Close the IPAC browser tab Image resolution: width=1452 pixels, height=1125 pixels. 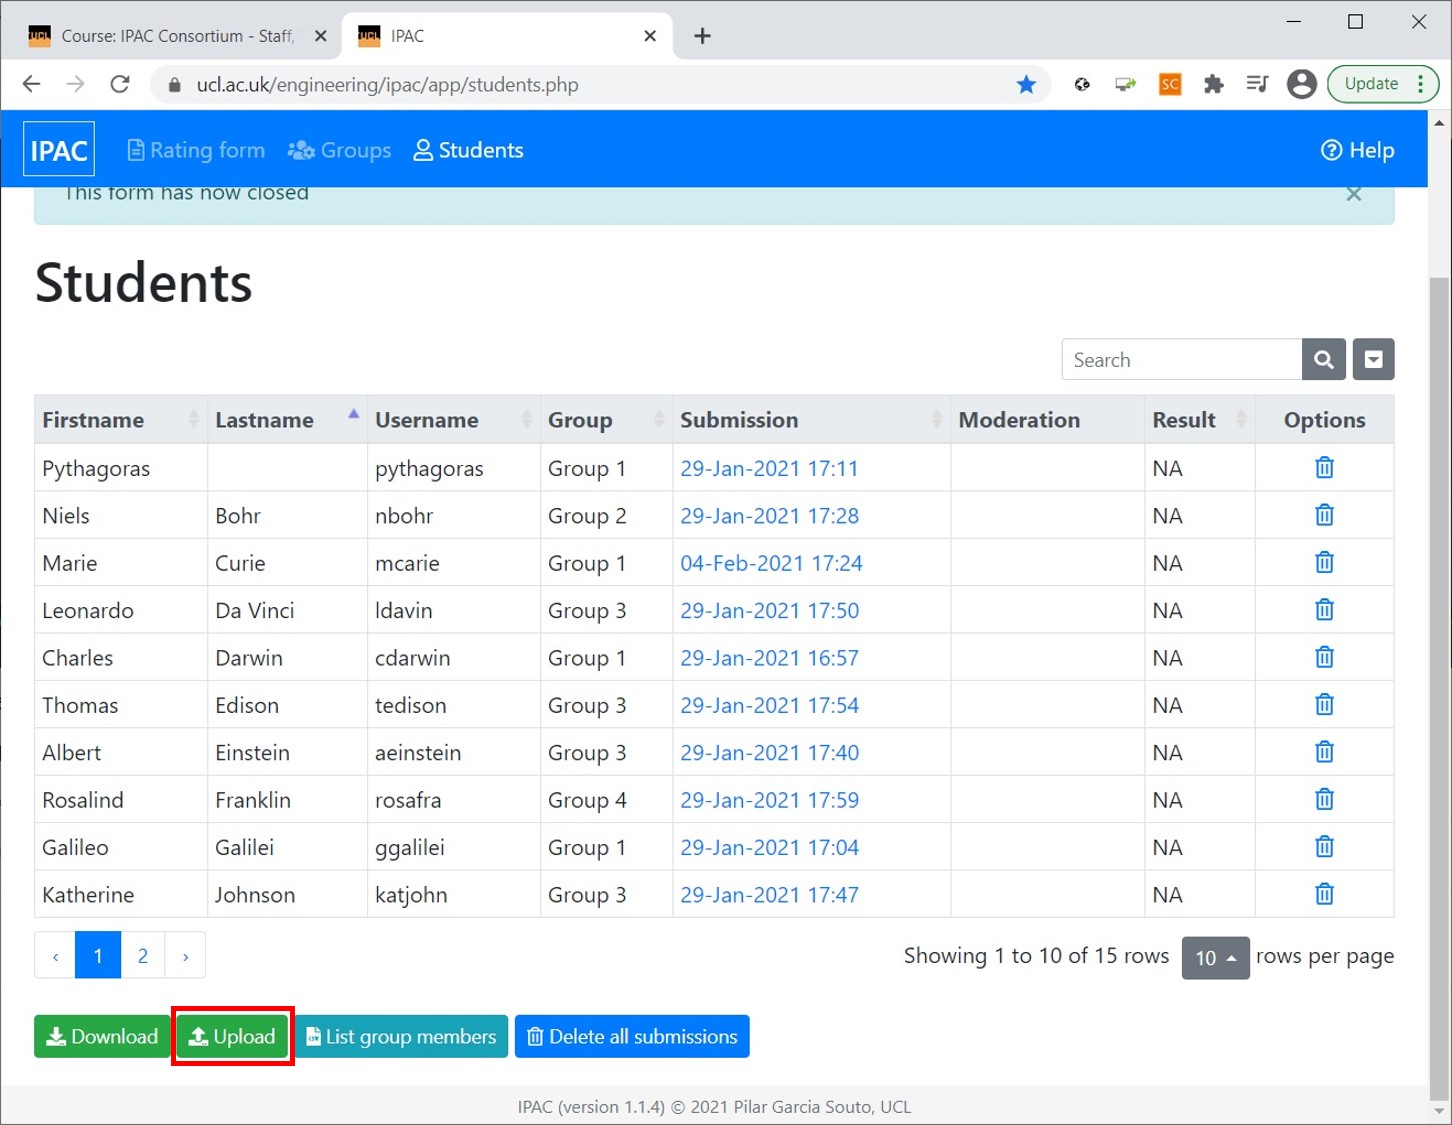(650, 36)
